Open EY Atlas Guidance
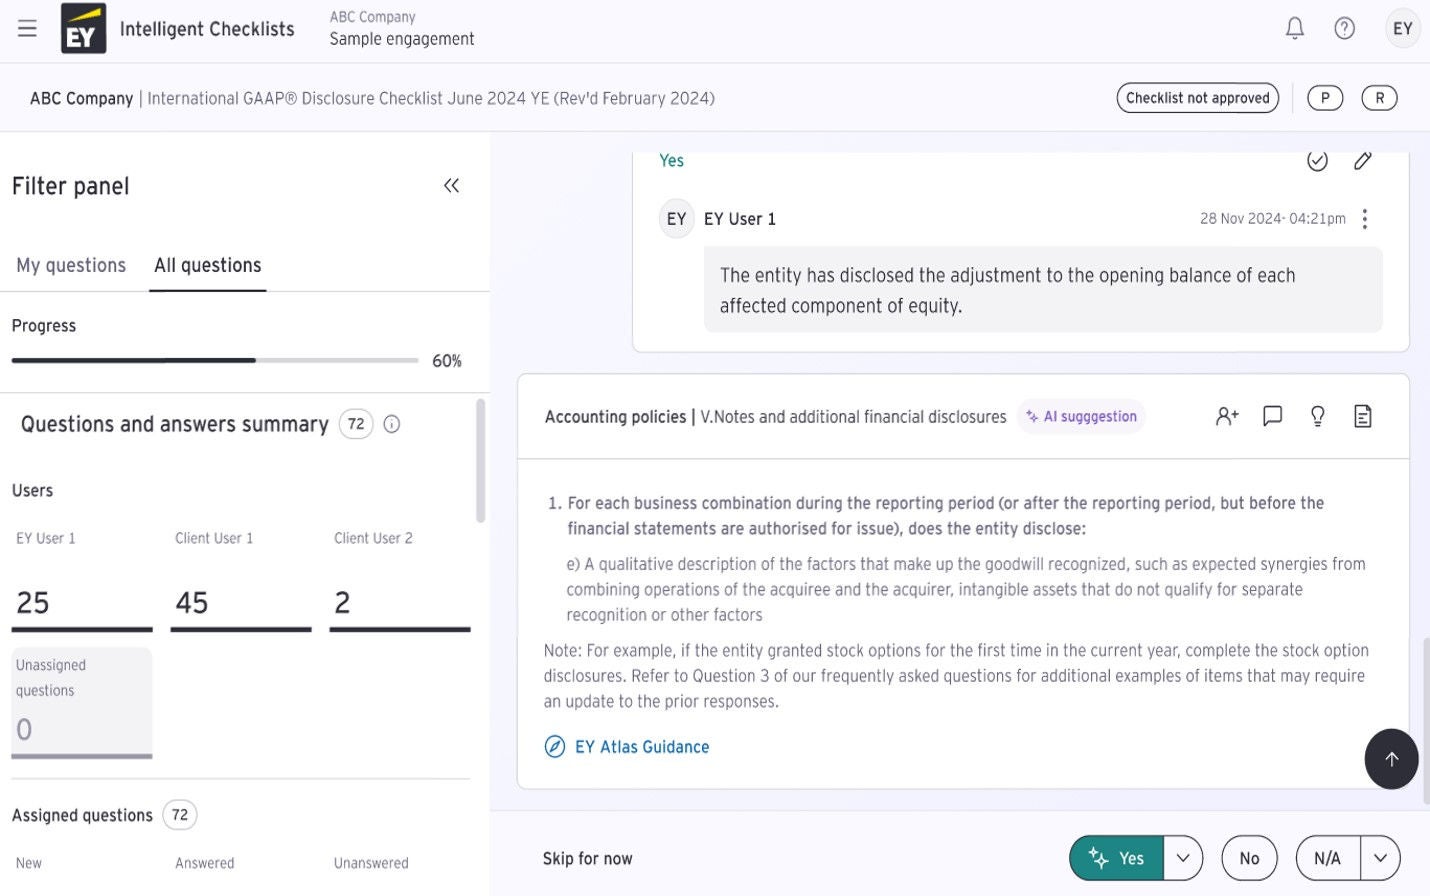The height and width of the screenshot is (896, 1430). pyautogui.click(x=641, y=746)
